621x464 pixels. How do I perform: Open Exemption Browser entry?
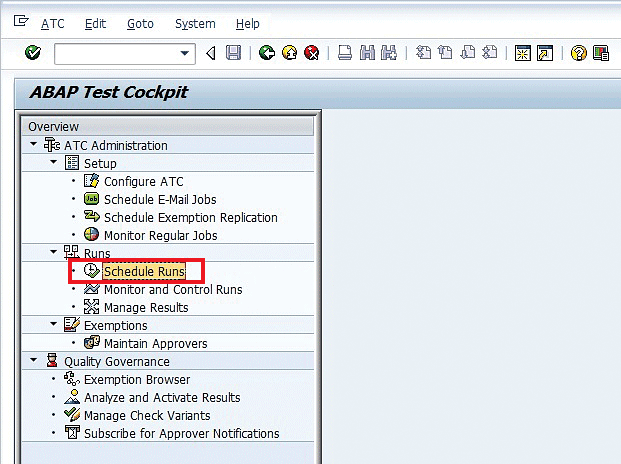(x=136, y=379)
